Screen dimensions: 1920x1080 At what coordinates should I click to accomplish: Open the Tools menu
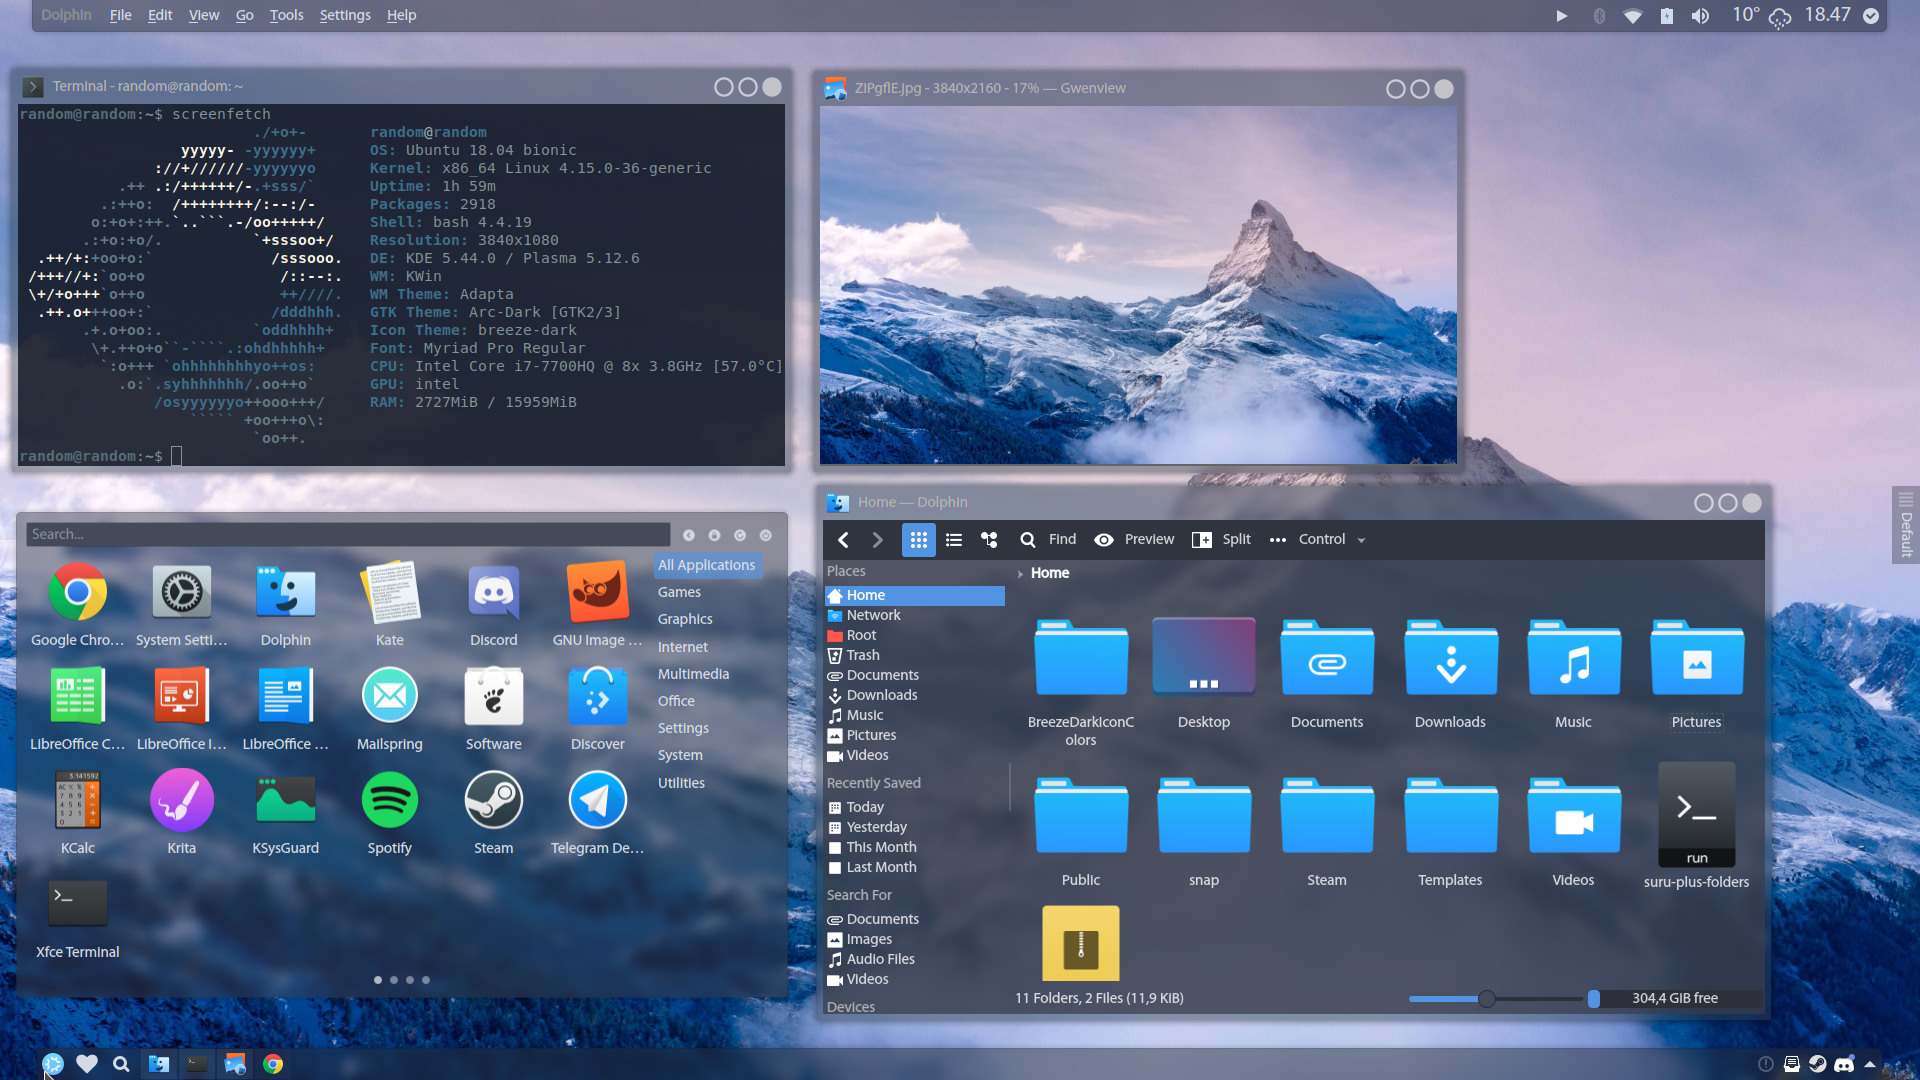[x=286, y=15]
